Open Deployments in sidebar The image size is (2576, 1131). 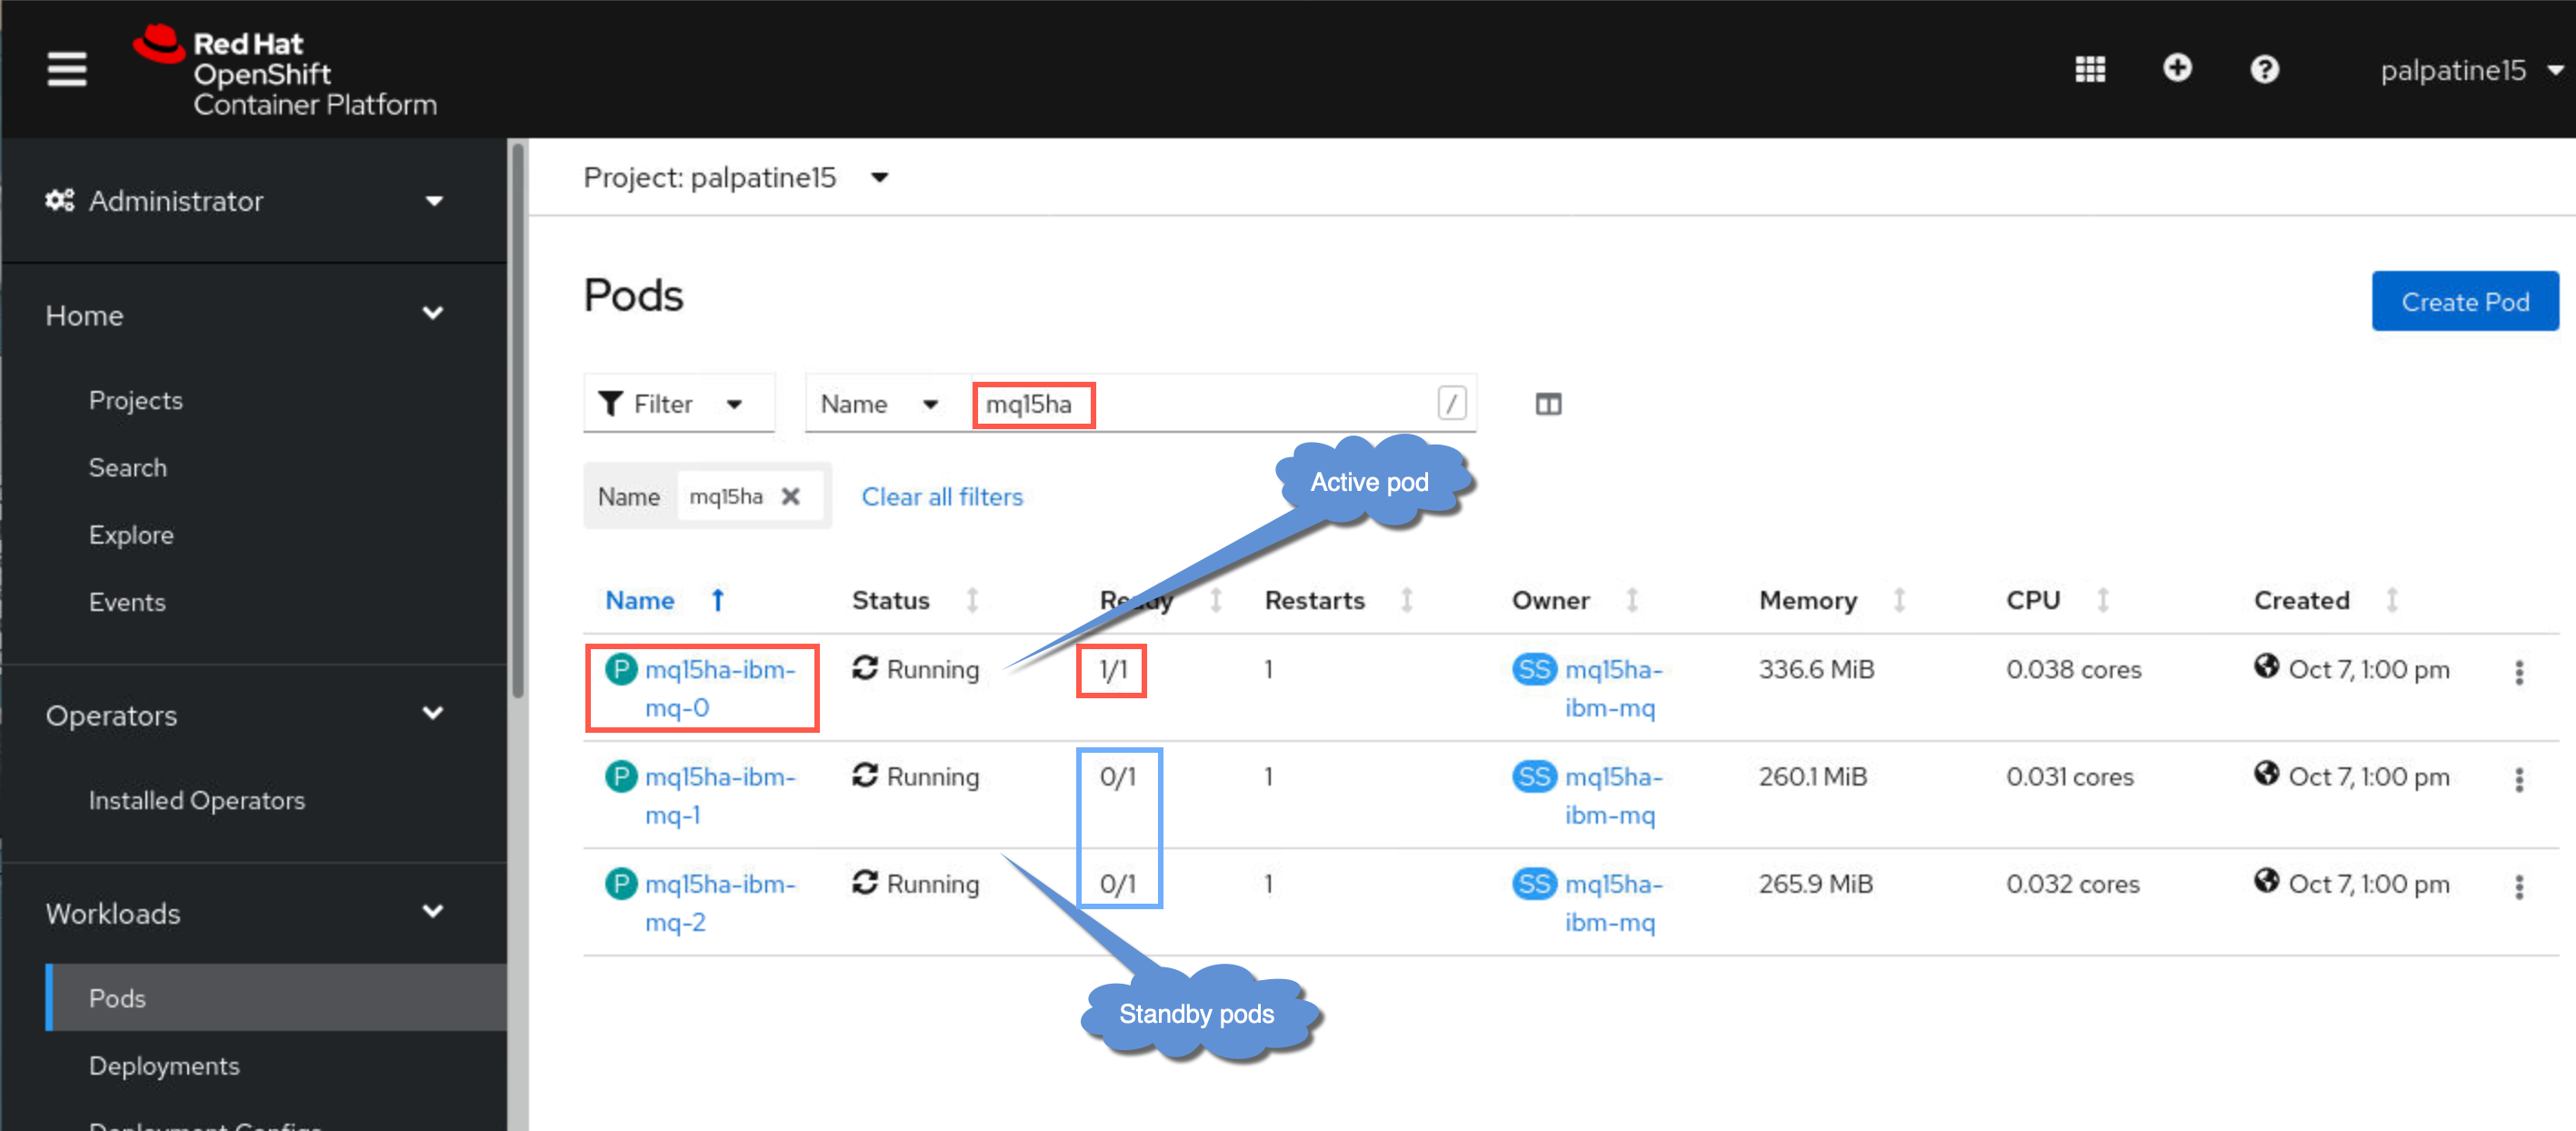[164, 1066]
